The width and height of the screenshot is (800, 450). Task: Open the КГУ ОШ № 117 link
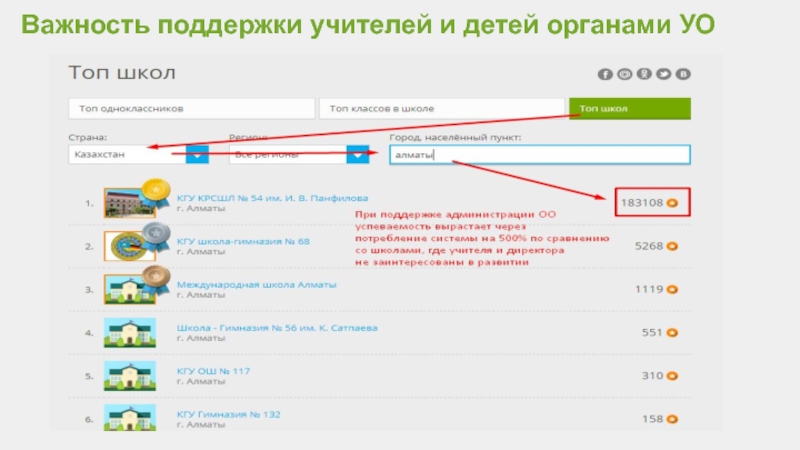point(213,371)
